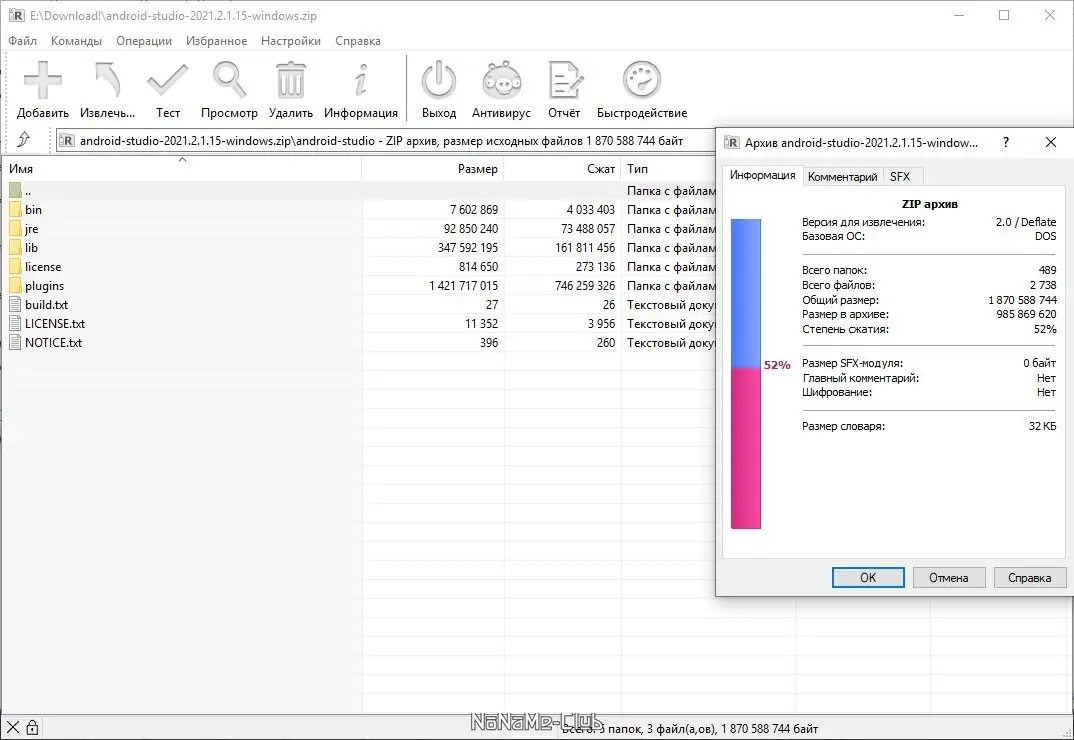Select the plugins size 1 421 717 015
Viewport: 1074px width, 740px height.
coord(463,286)
